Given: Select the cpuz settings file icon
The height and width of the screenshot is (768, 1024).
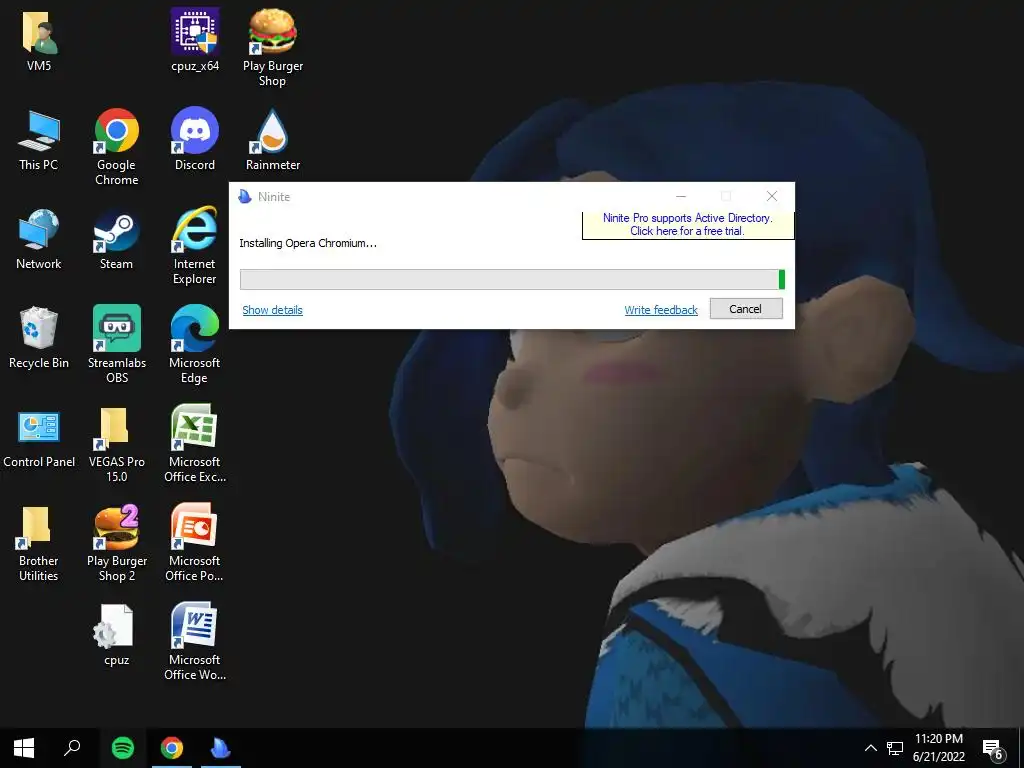Looking at the screenshot, I should tap(116, 635).
